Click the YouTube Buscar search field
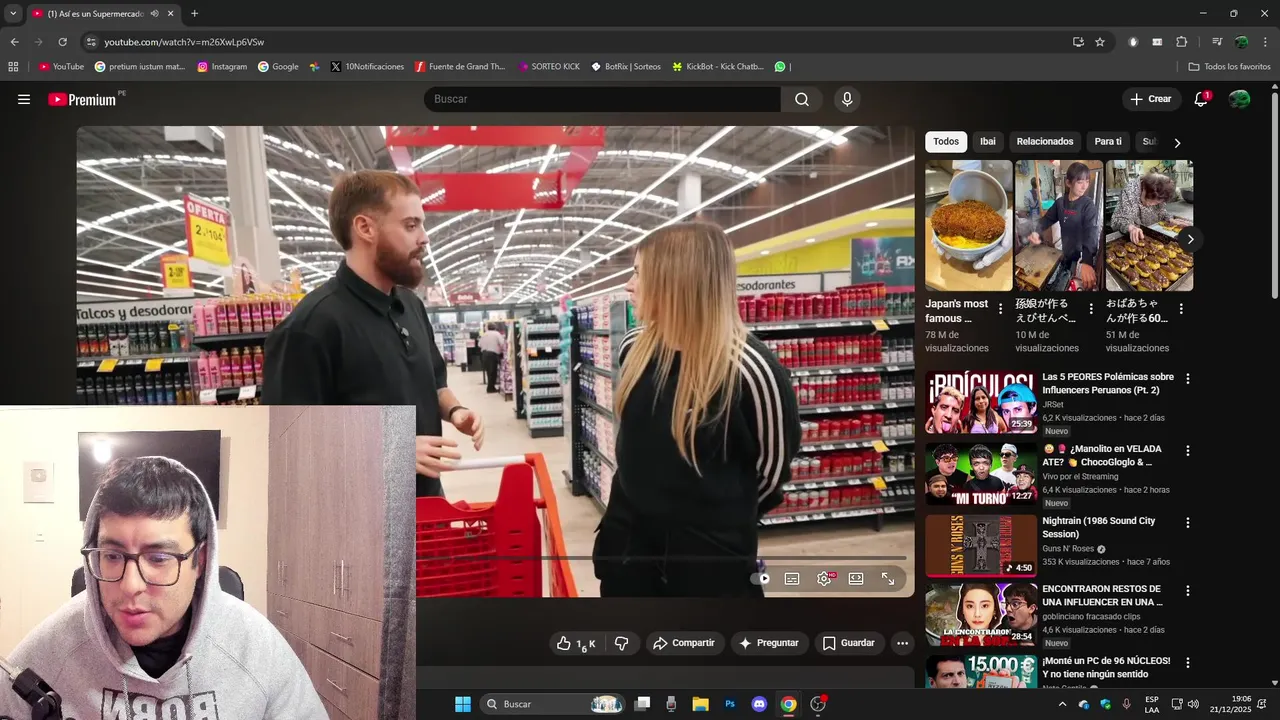 click(x=602, y=99)
